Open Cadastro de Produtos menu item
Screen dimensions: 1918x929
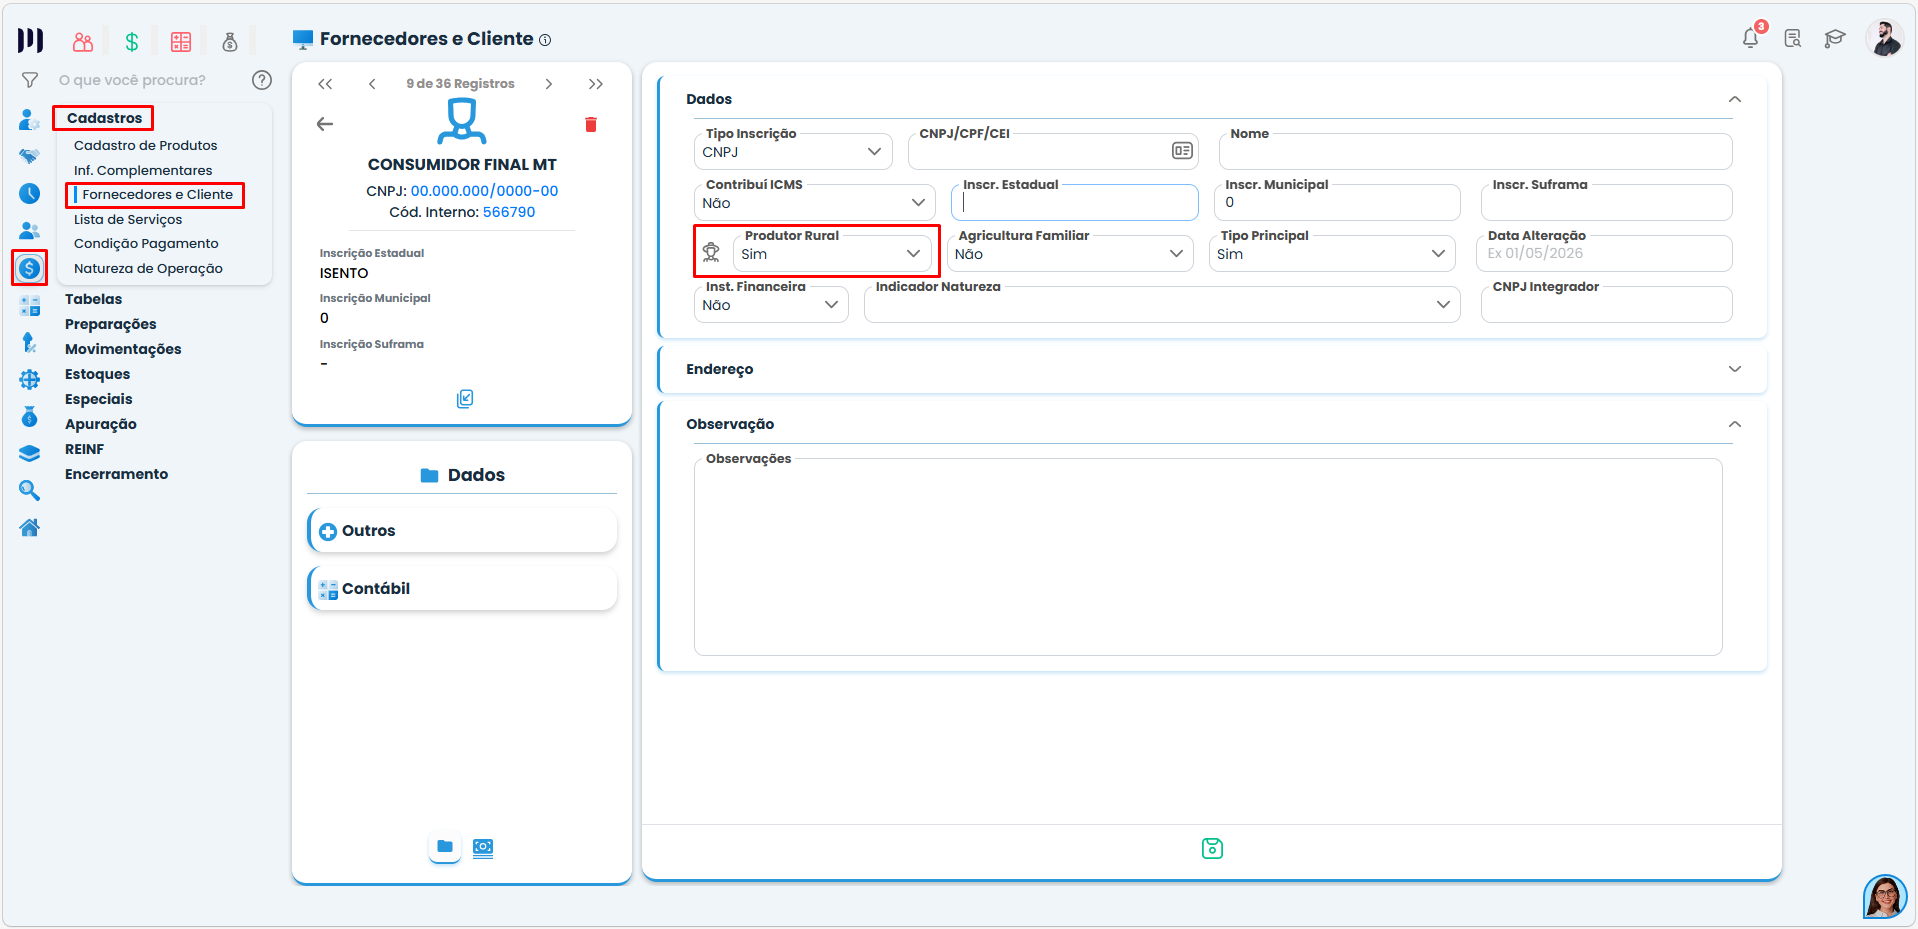(x=146, y=146)
